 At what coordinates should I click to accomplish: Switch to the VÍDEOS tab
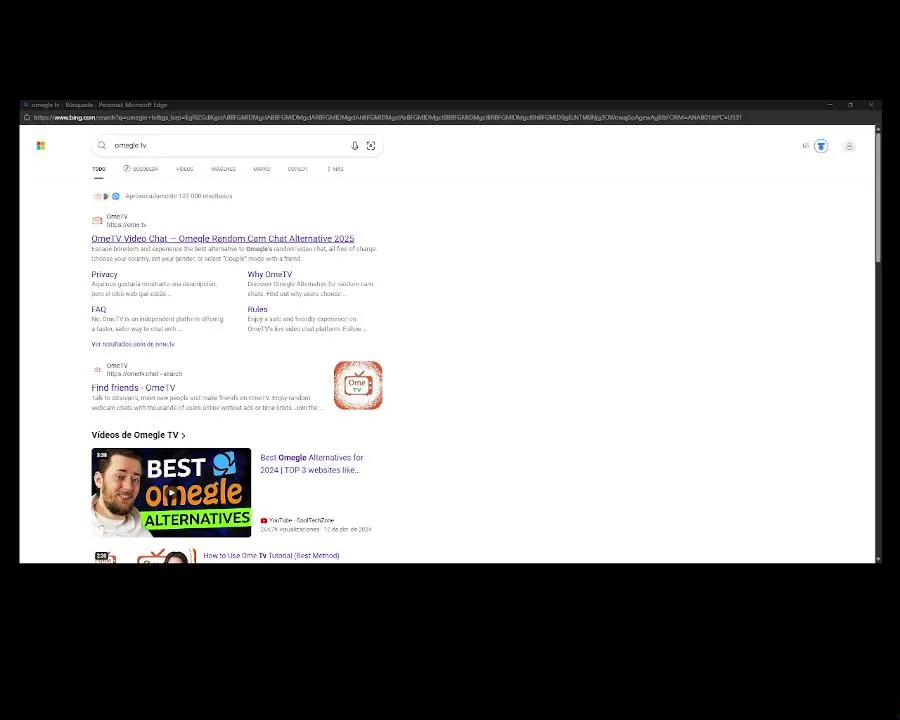185,169
